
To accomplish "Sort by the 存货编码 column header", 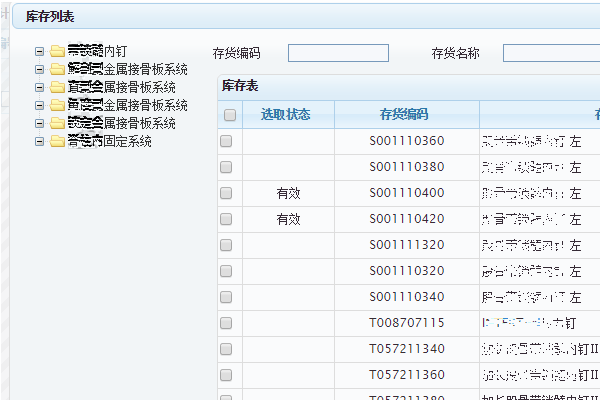I will pos(407,114).
